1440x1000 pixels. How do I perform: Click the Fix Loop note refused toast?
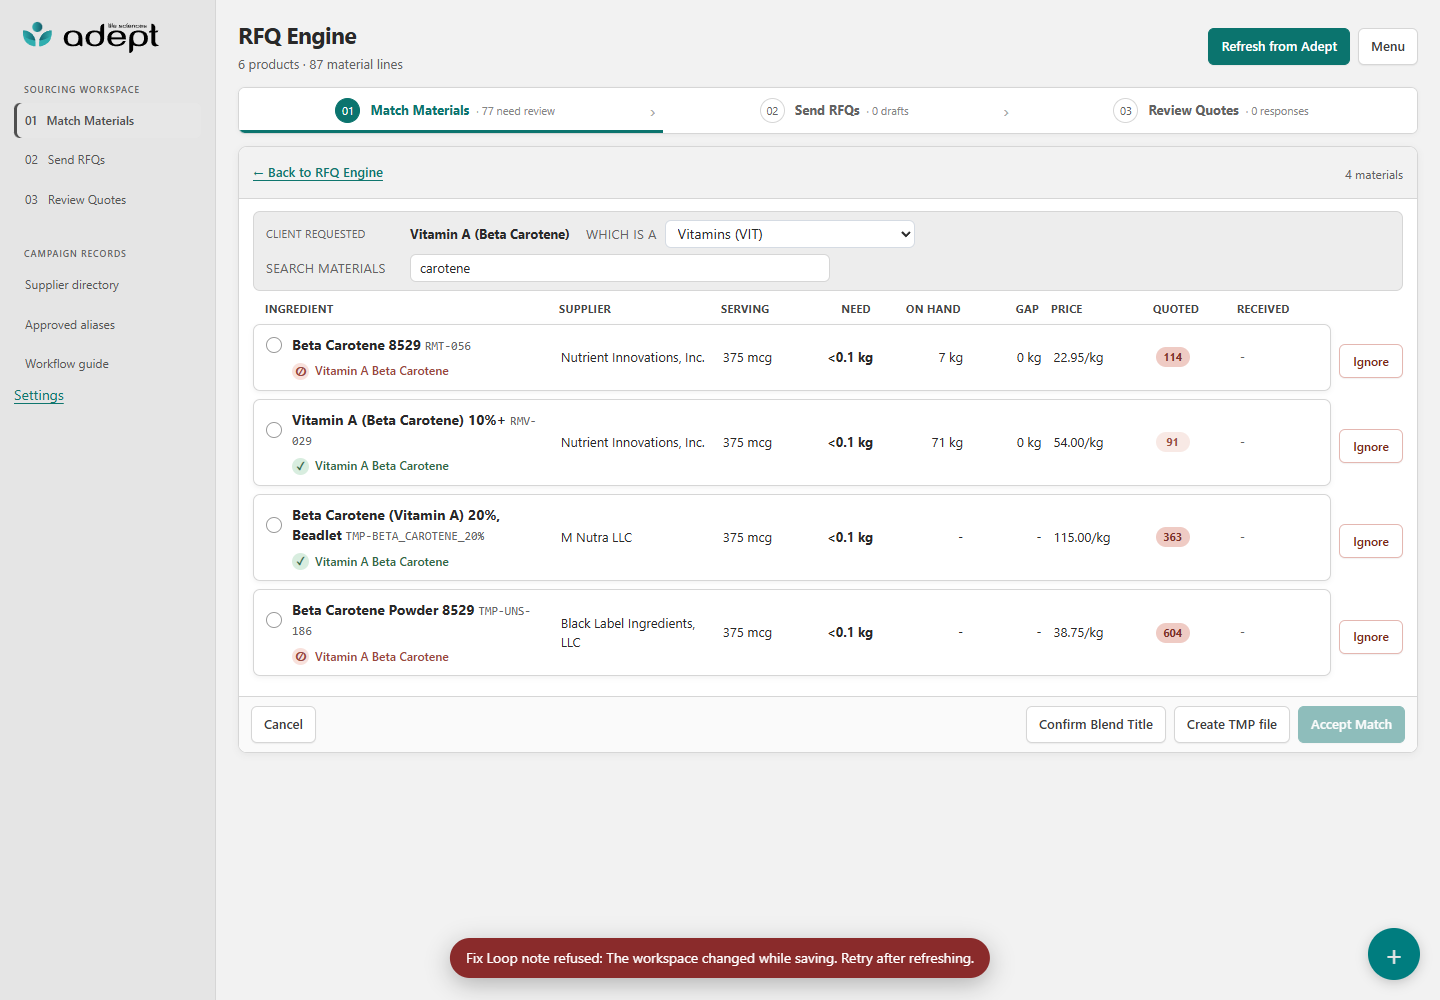click(720, 958)
